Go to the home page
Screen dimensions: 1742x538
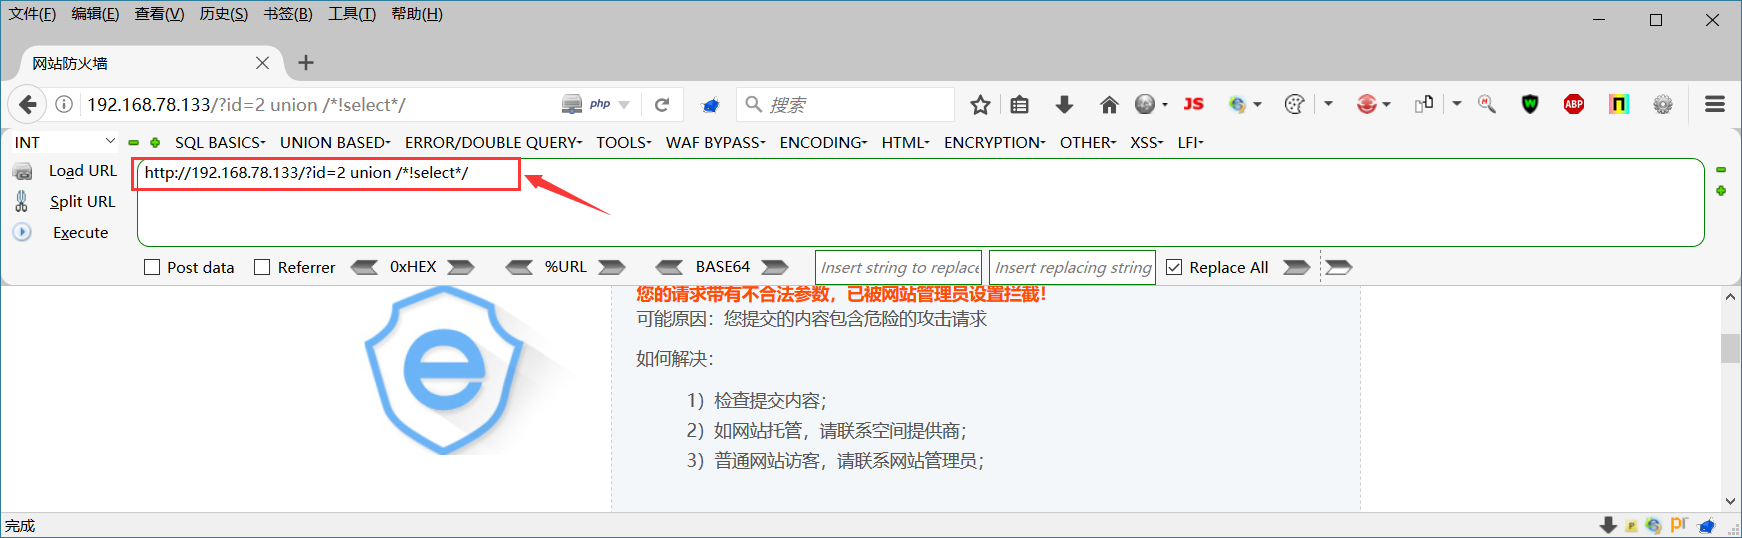(x=1109, y=104)
